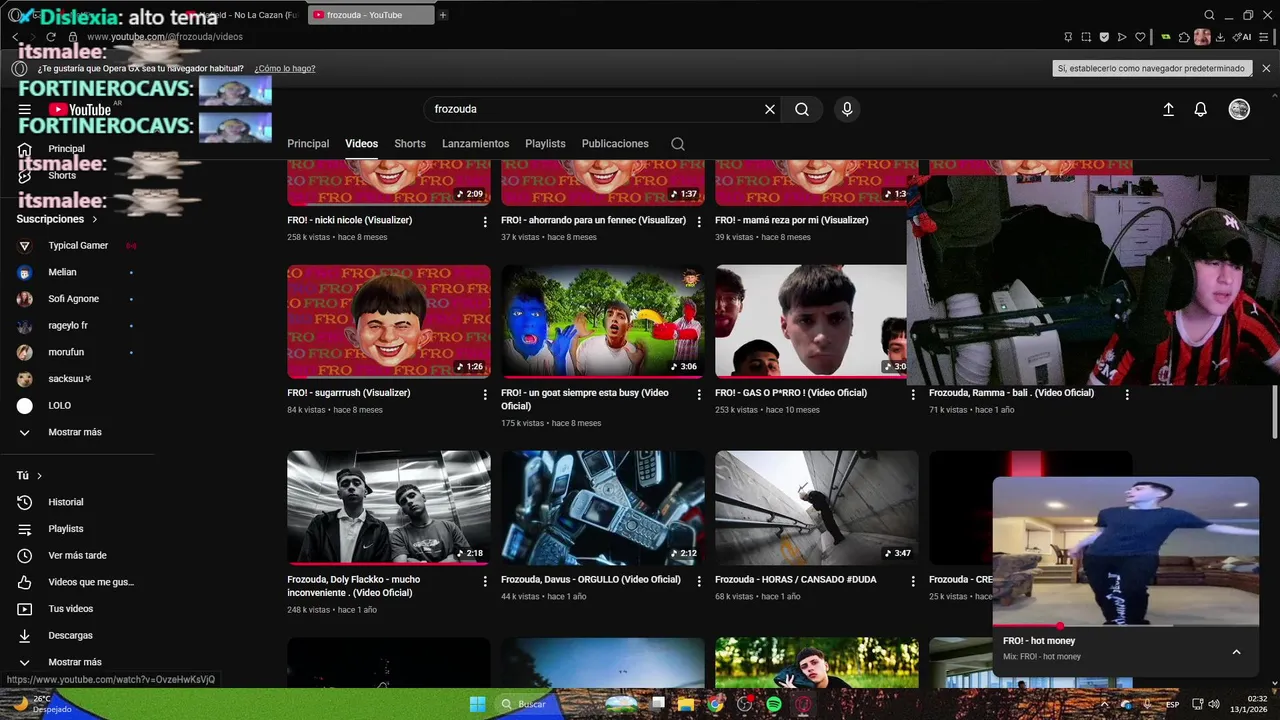Open options for Frozouda ORGULLO video
1280x720 pixels.
click(699, 581)
